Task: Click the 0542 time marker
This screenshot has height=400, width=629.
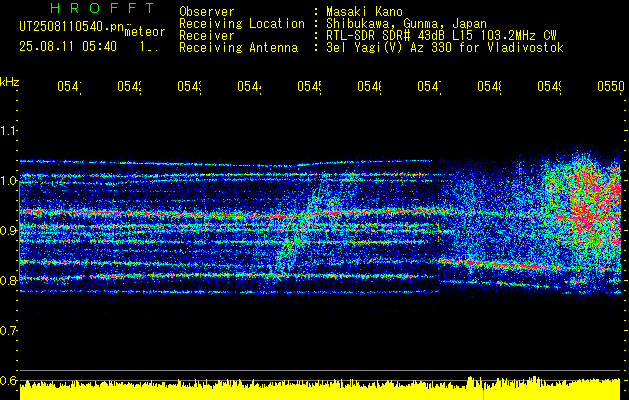Action: pyautogui.click(x=130, y=86)
